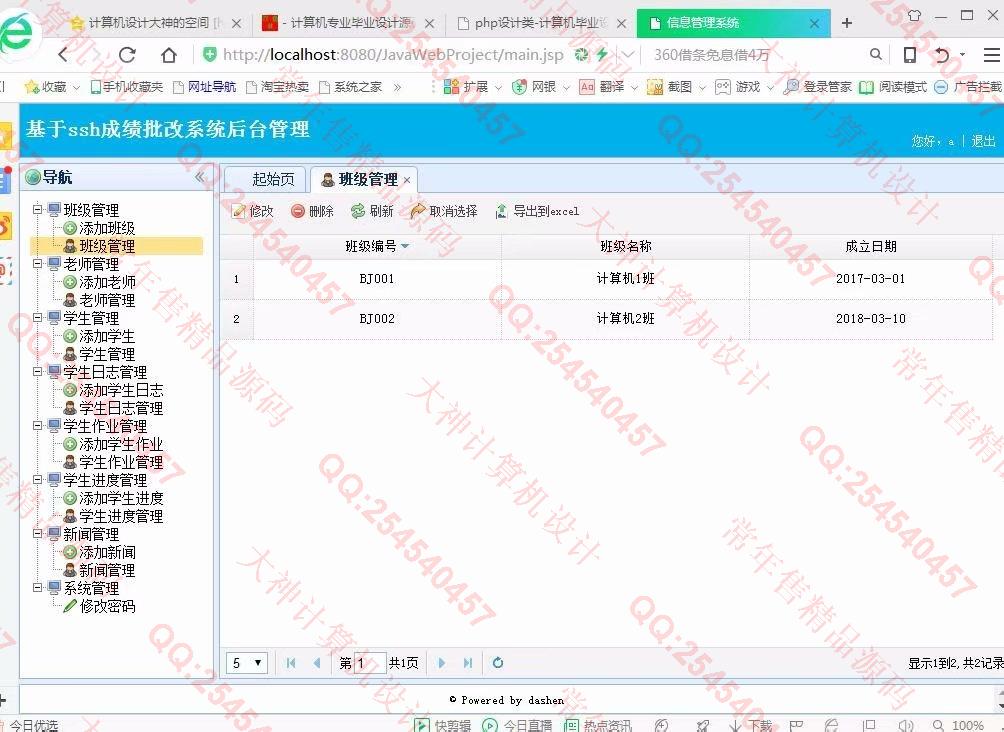Collapse the 班级管理 tree folder

[x=38, y=209]
